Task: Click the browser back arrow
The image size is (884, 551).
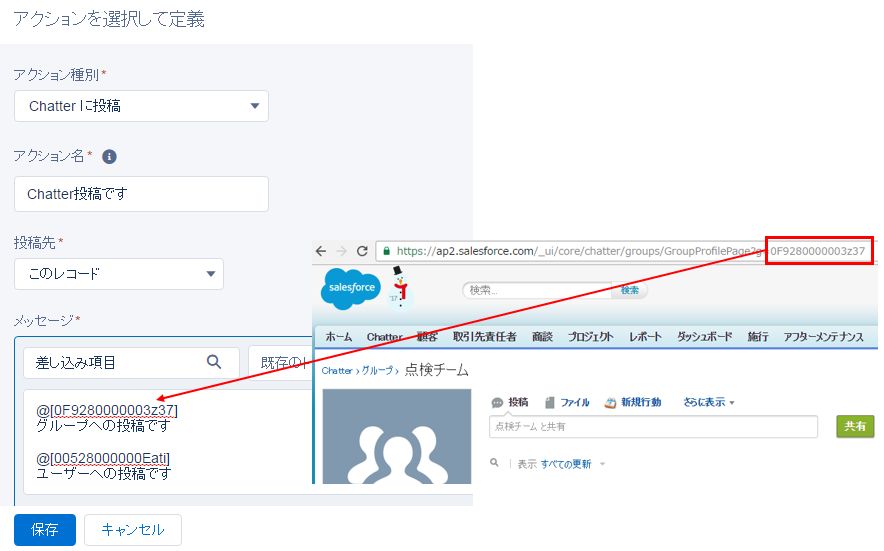Action: 321,251
